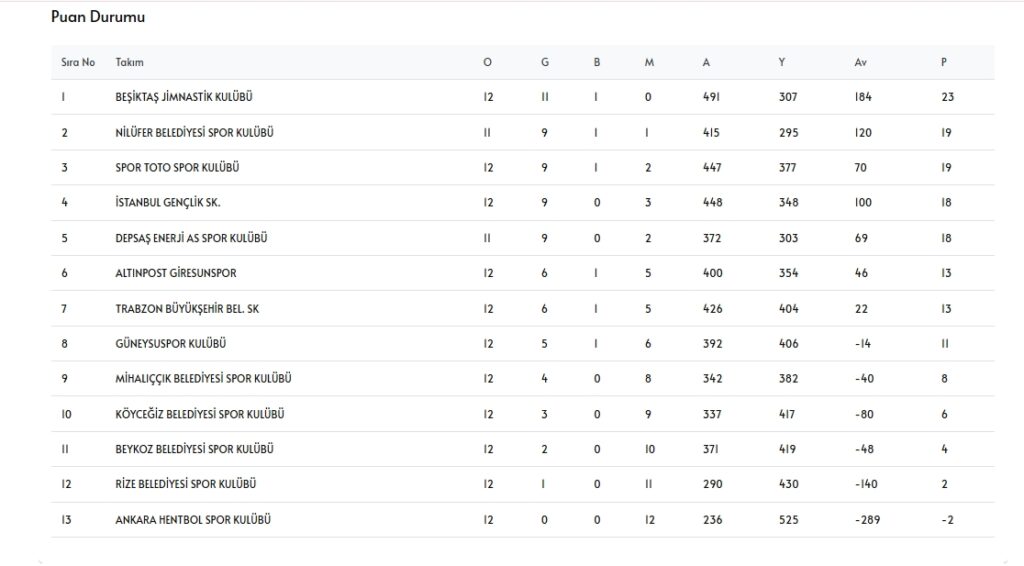
Task: Select Spor Toto Spor Kulübü team
Action: pyautogui.click(x=177, y=167)
